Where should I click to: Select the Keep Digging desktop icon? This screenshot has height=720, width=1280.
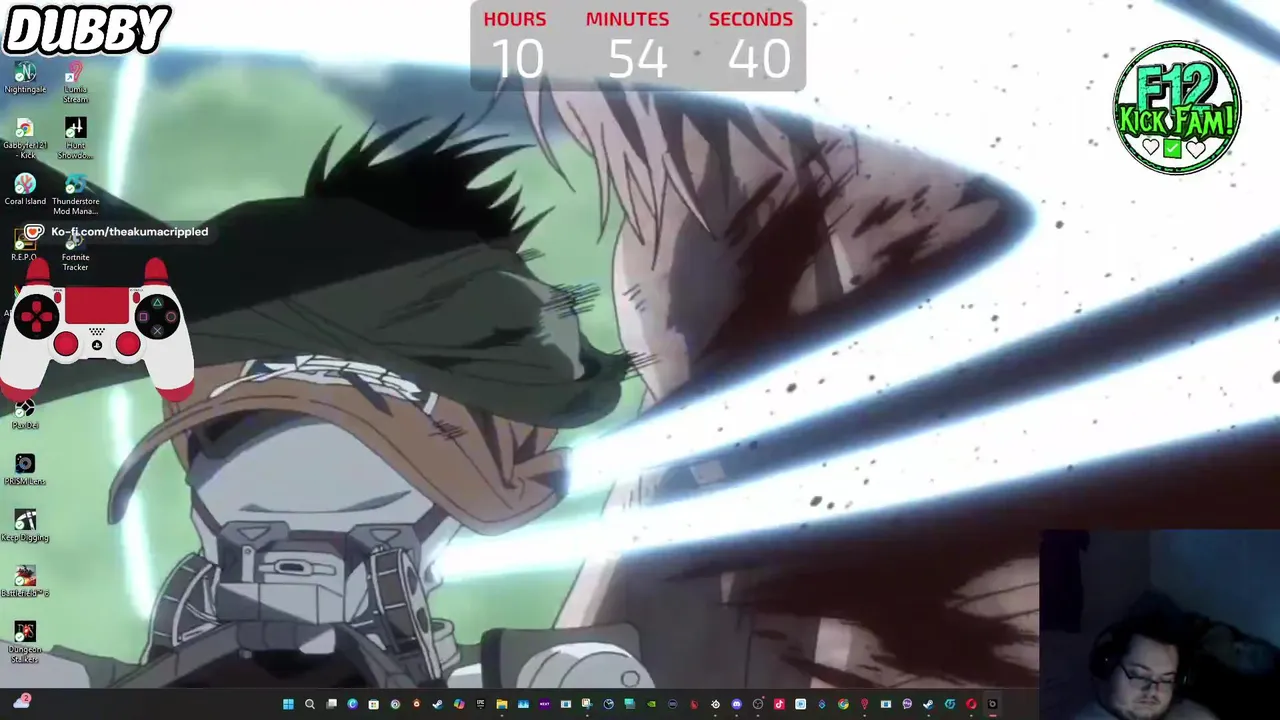click(25, 525)
